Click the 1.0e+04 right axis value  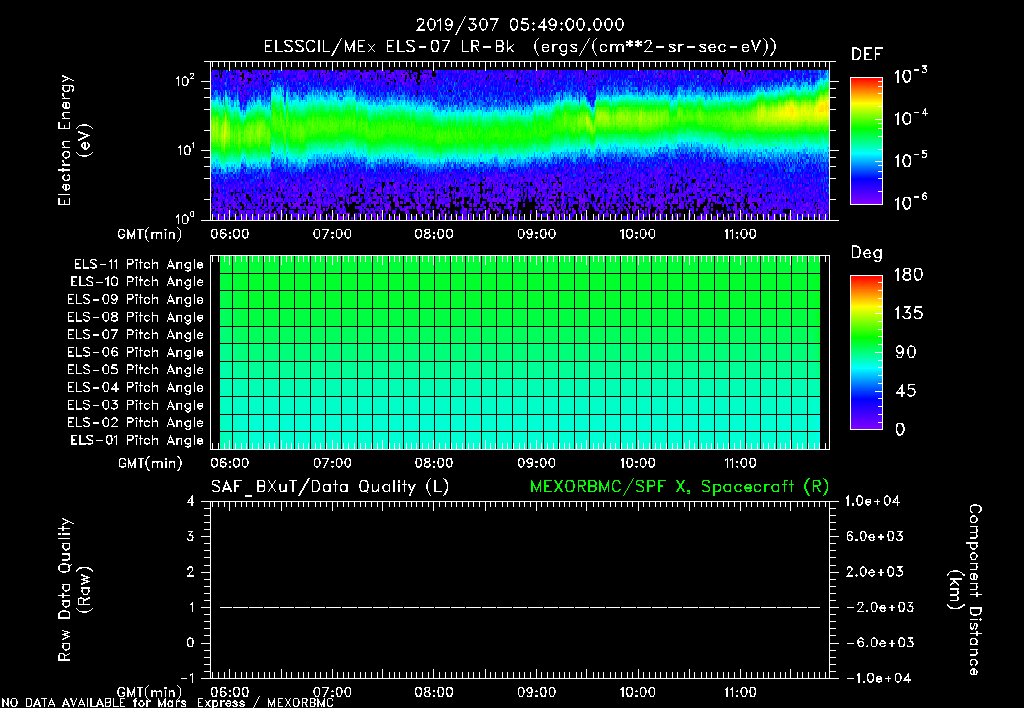pos(872,501)
